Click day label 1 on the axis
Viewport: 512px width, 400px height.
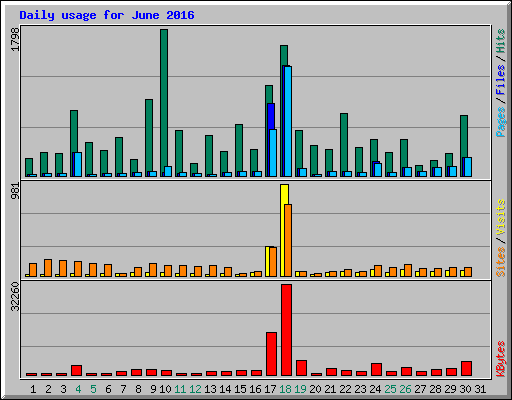[x=33, y=389]
